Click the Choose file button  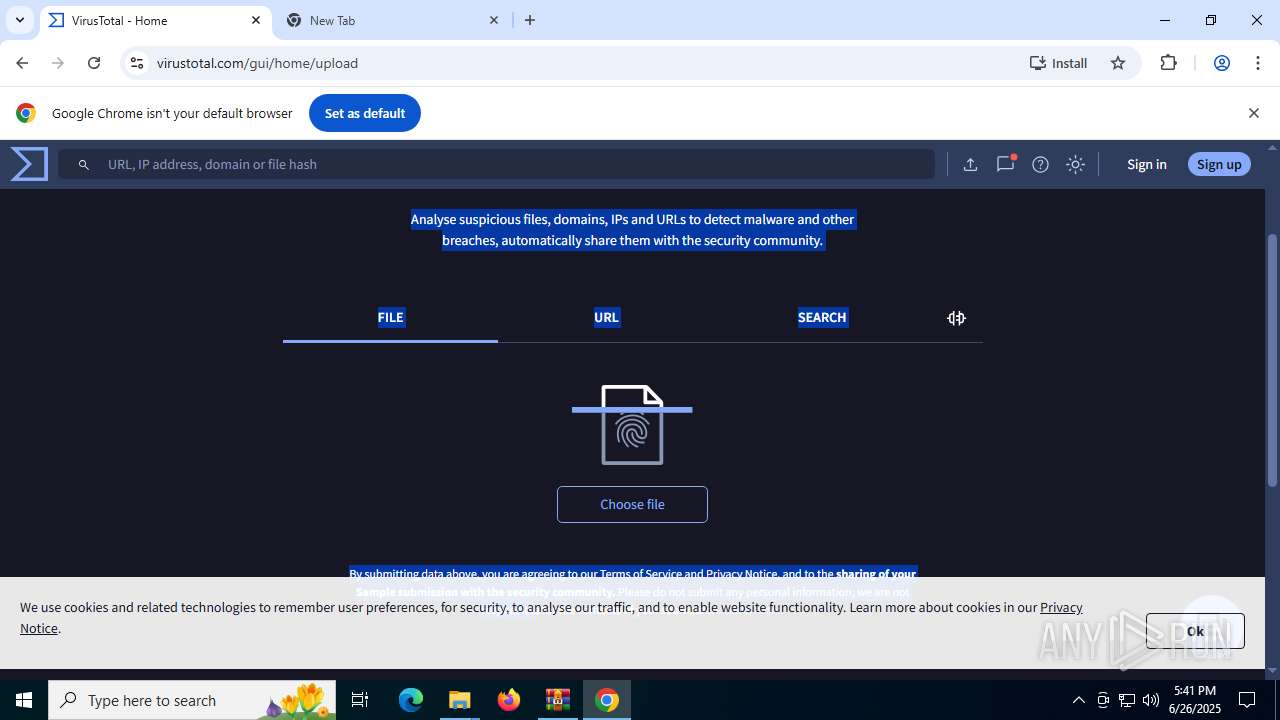point(632,504)
